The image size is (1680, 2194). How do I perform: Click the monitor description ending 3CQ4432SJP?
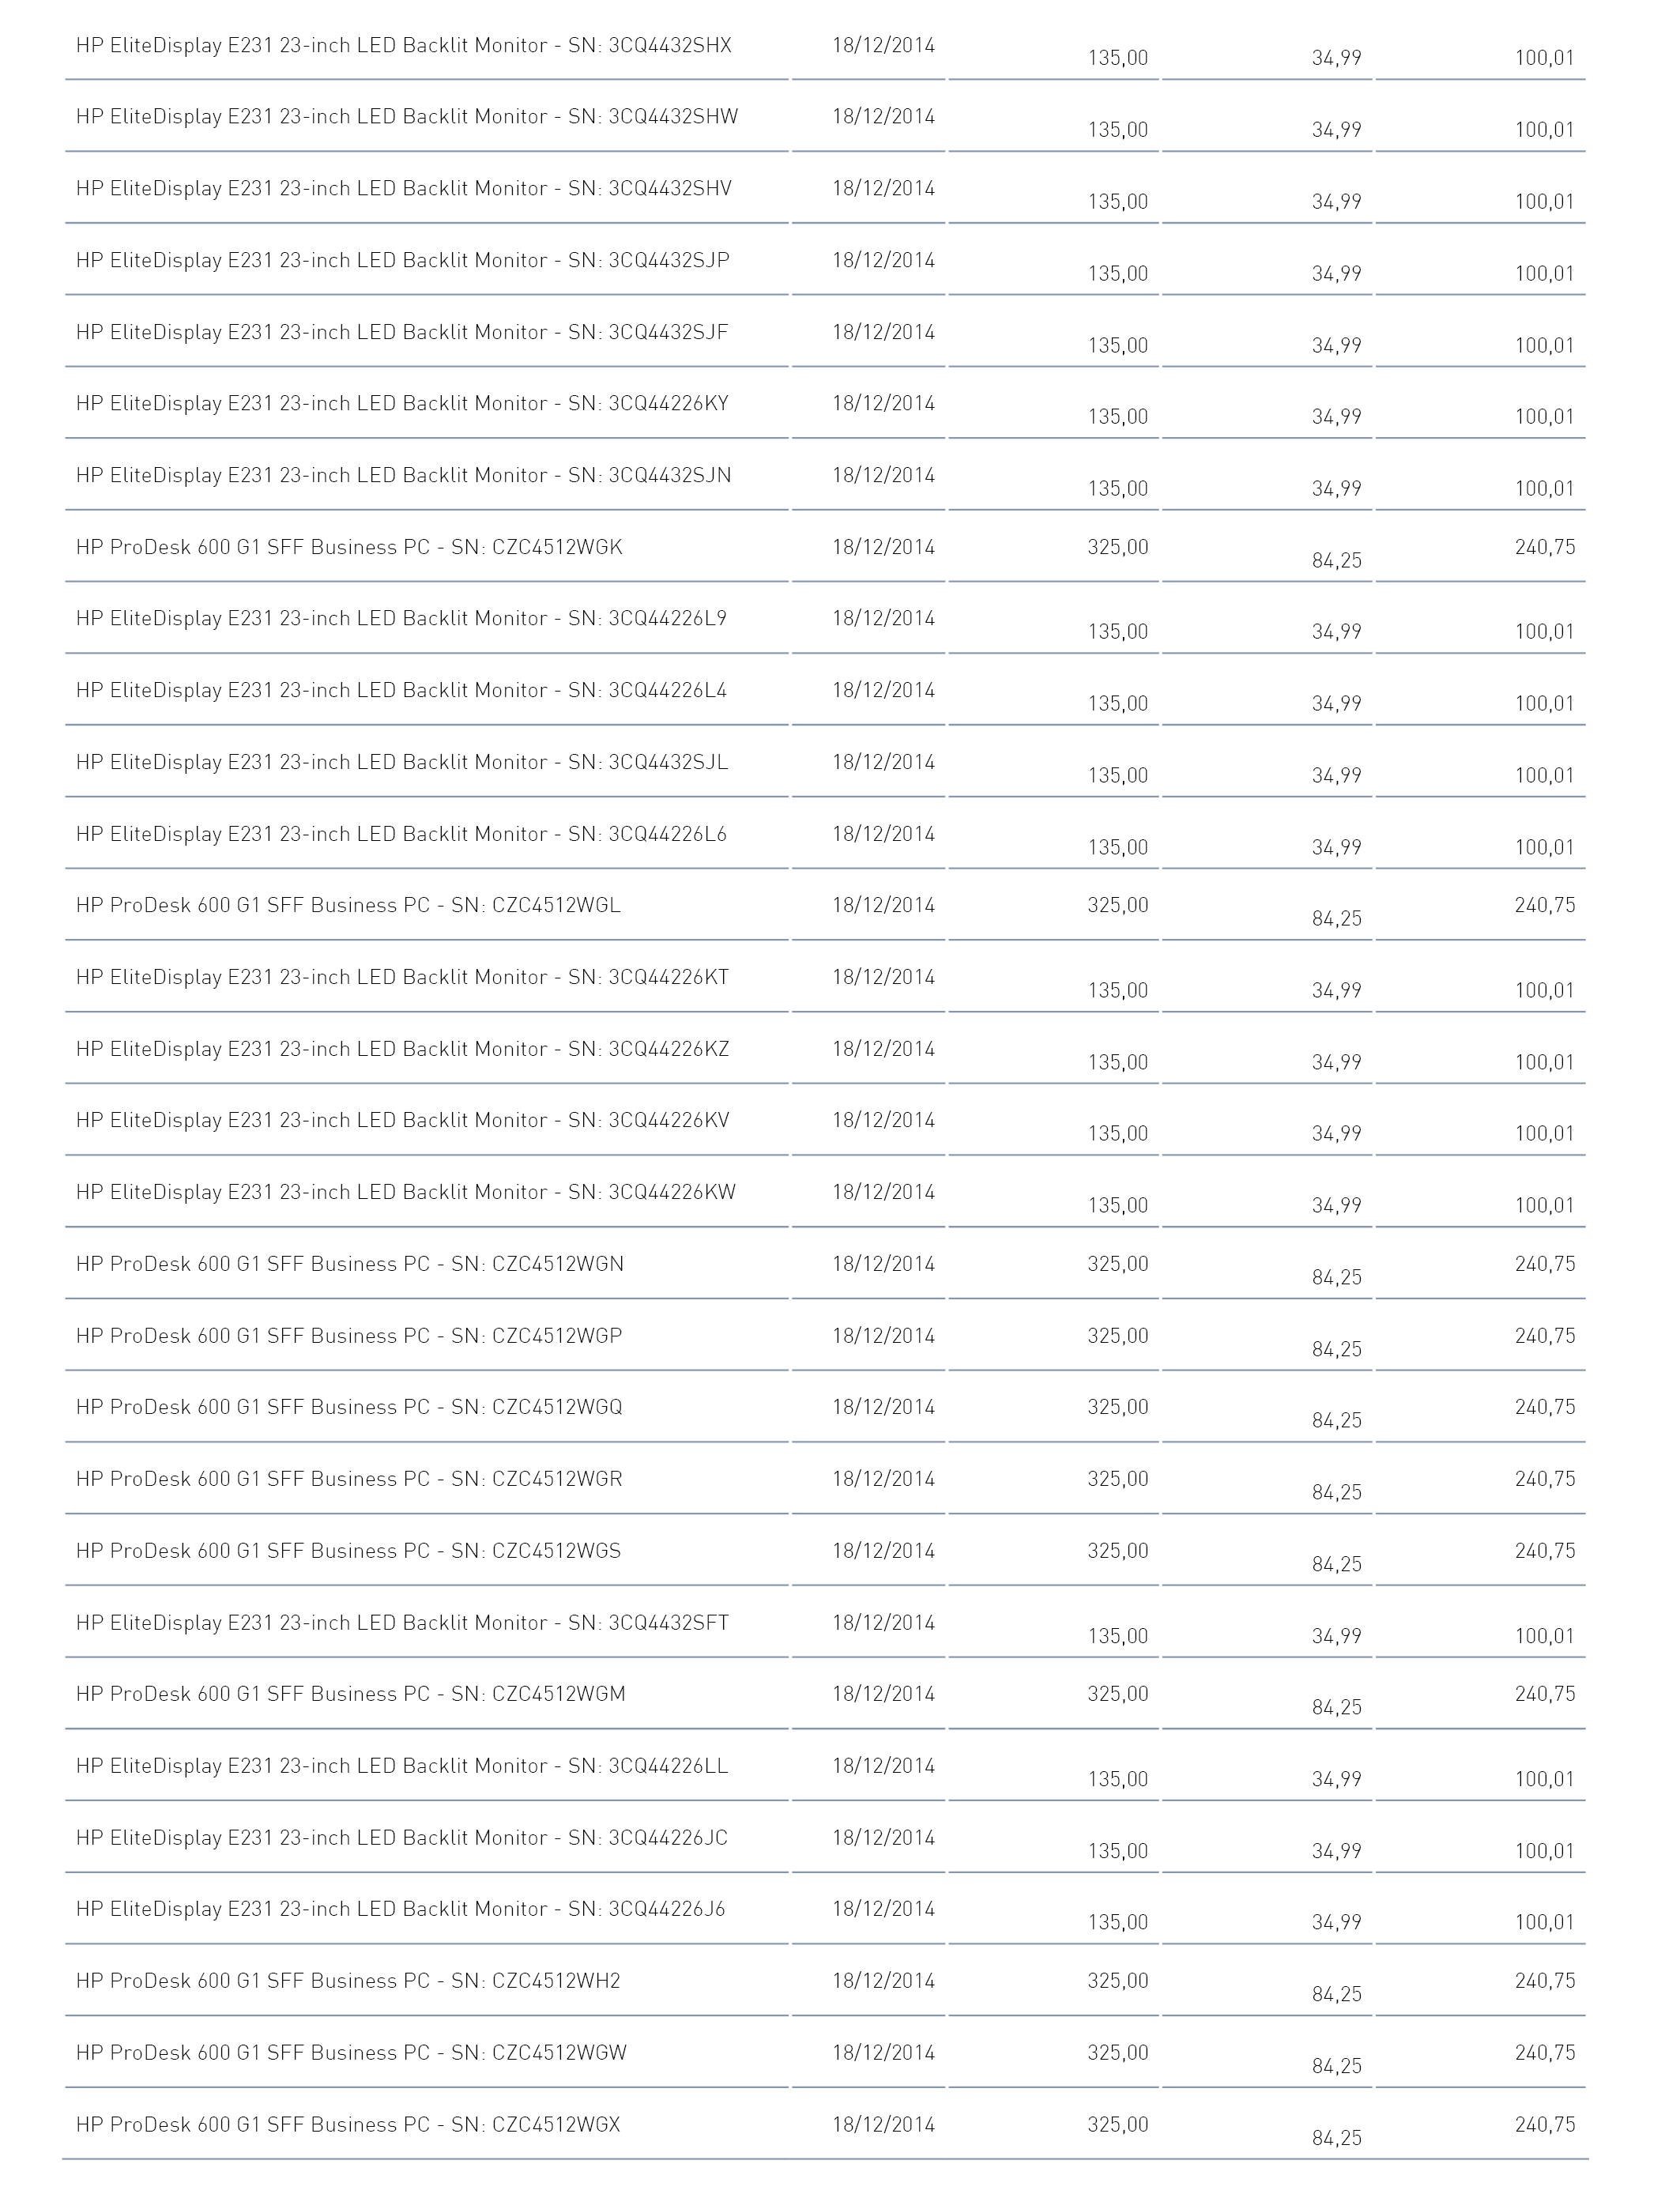(x=403, y=261)
